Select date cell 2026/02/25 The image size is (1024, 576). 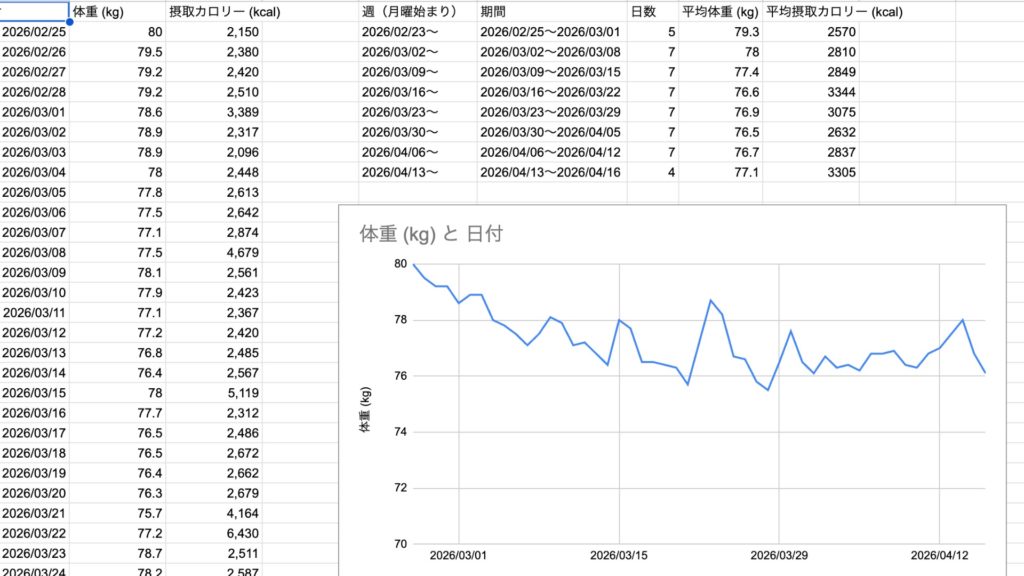(34, 32)
